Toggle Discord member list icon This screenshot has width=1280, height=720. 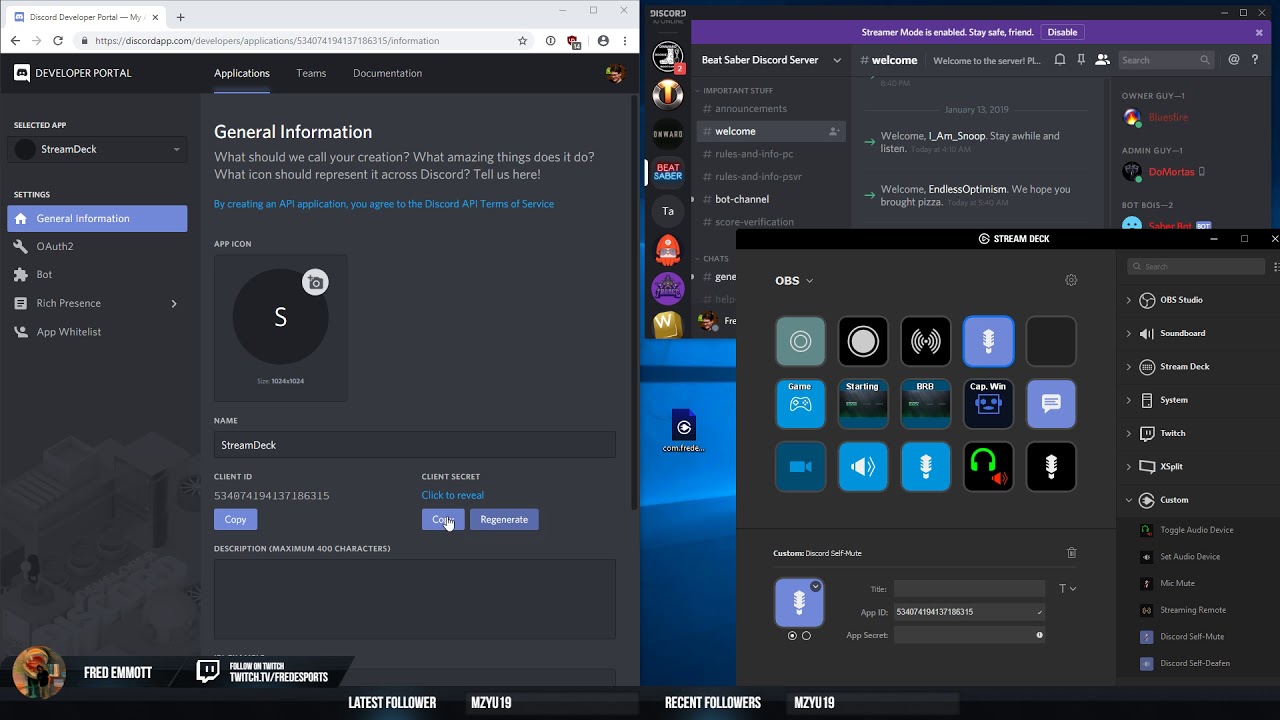pos(1102,60)
